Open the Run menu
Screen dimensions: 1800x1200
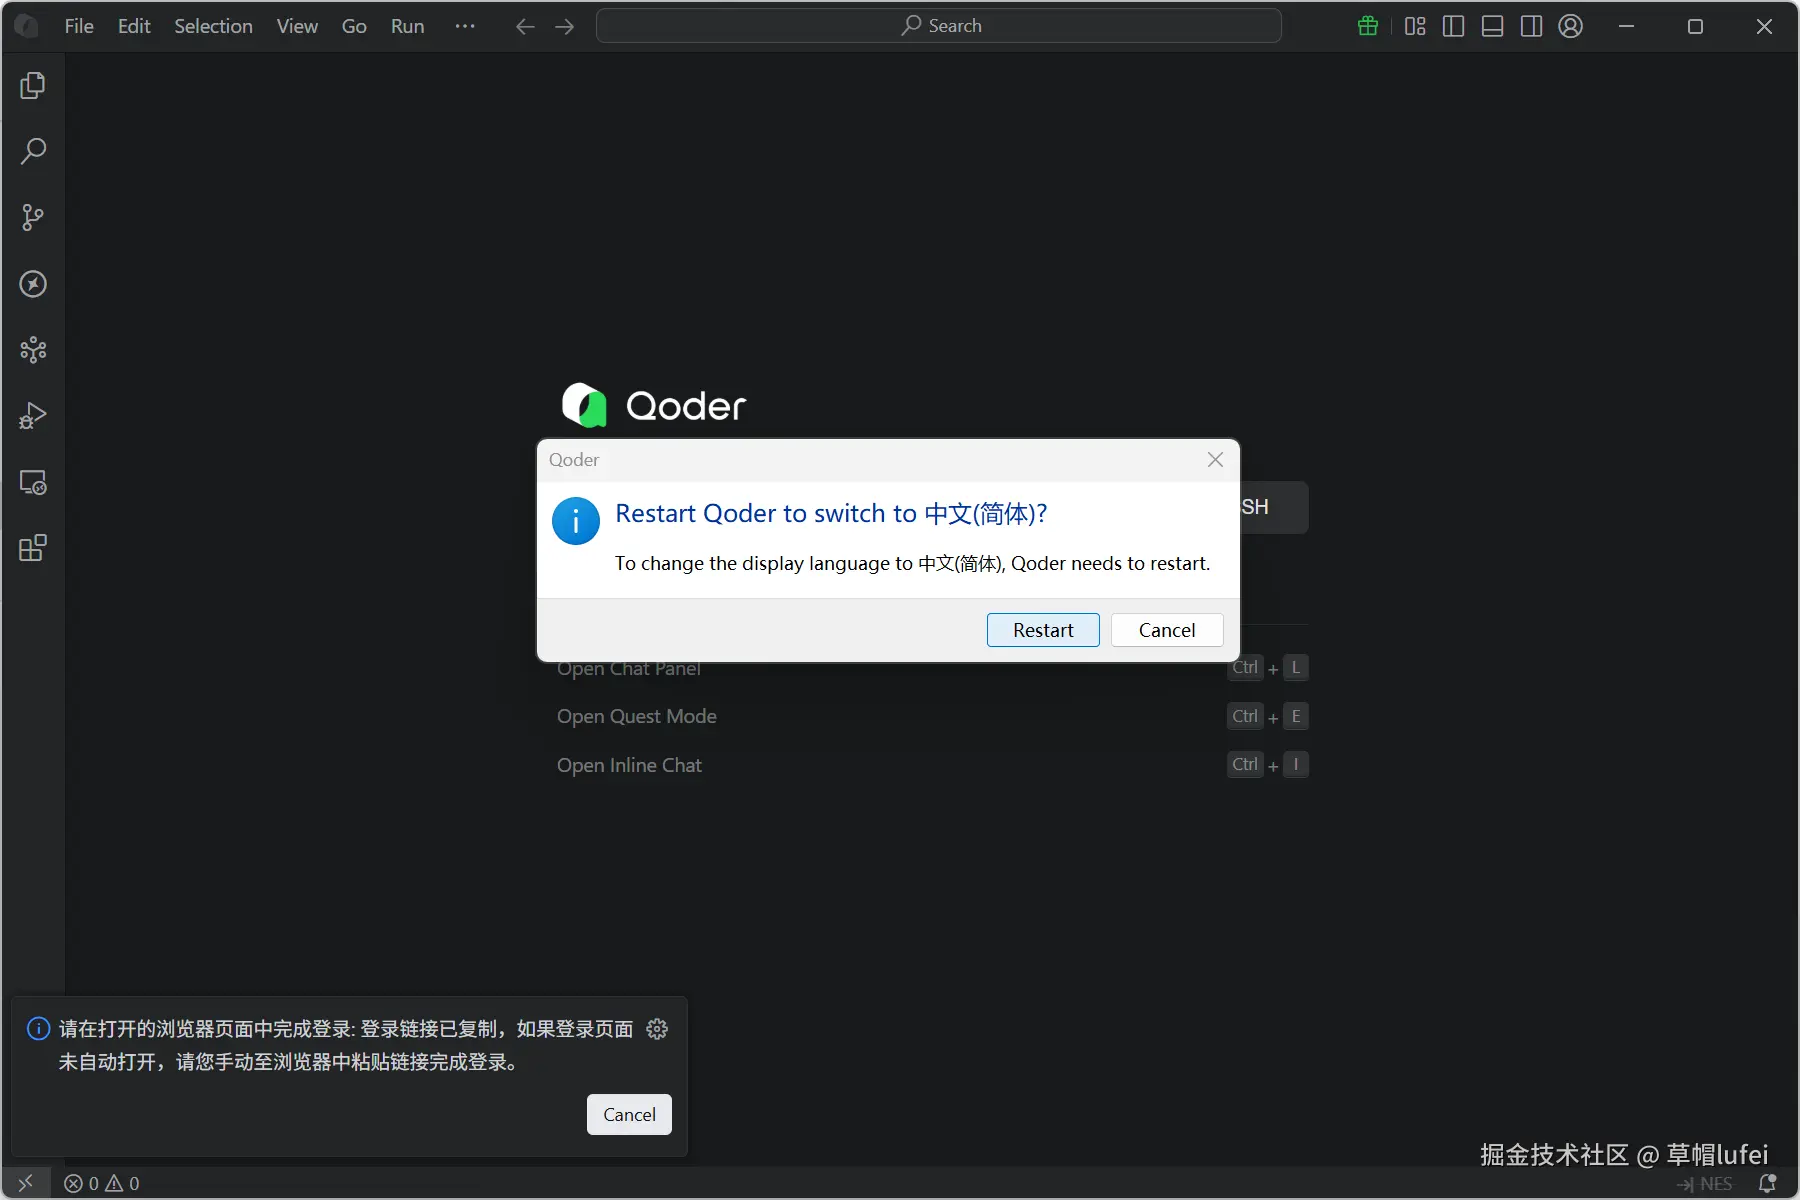tap(407, 26)
